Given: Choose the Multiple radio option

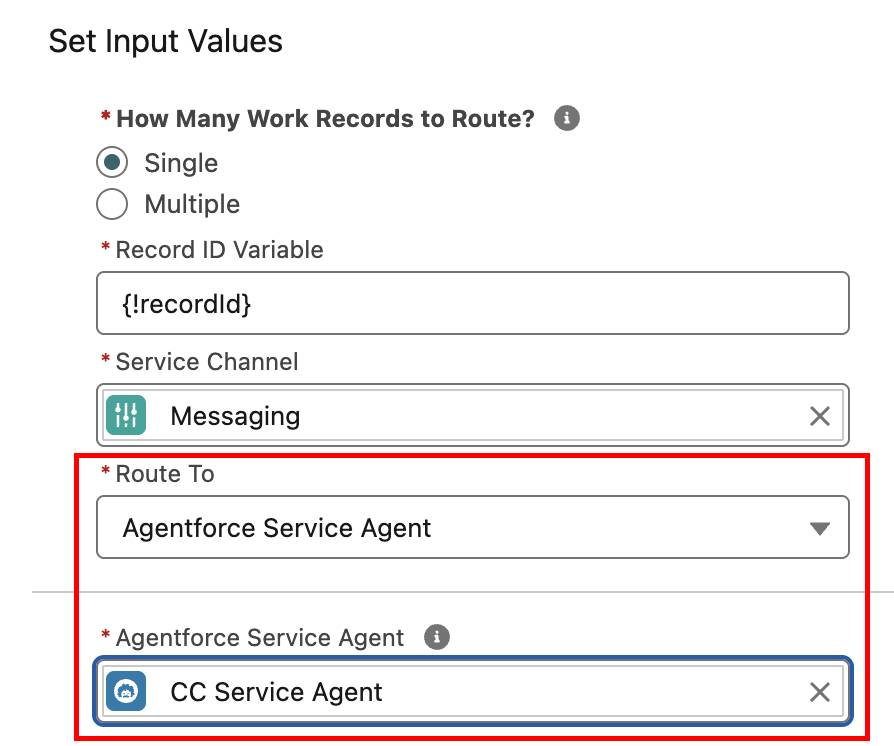Looking at the screenshot, I should (112, 204).
